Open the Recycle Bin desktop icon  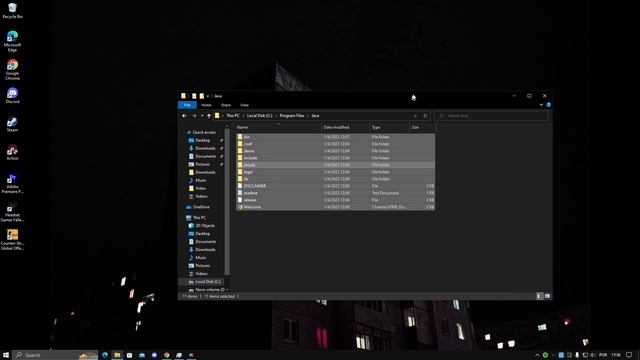pyautogui.click(x=12, y=11)
